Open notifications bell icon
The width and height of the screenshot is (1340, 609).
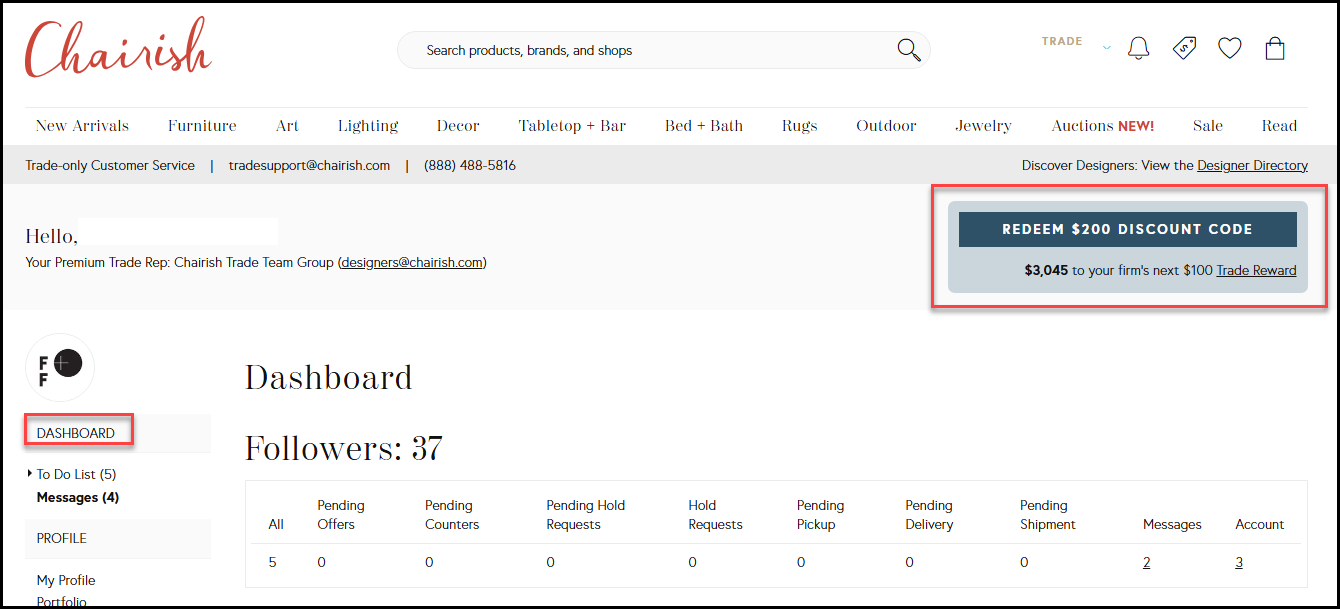(1138, 48)
